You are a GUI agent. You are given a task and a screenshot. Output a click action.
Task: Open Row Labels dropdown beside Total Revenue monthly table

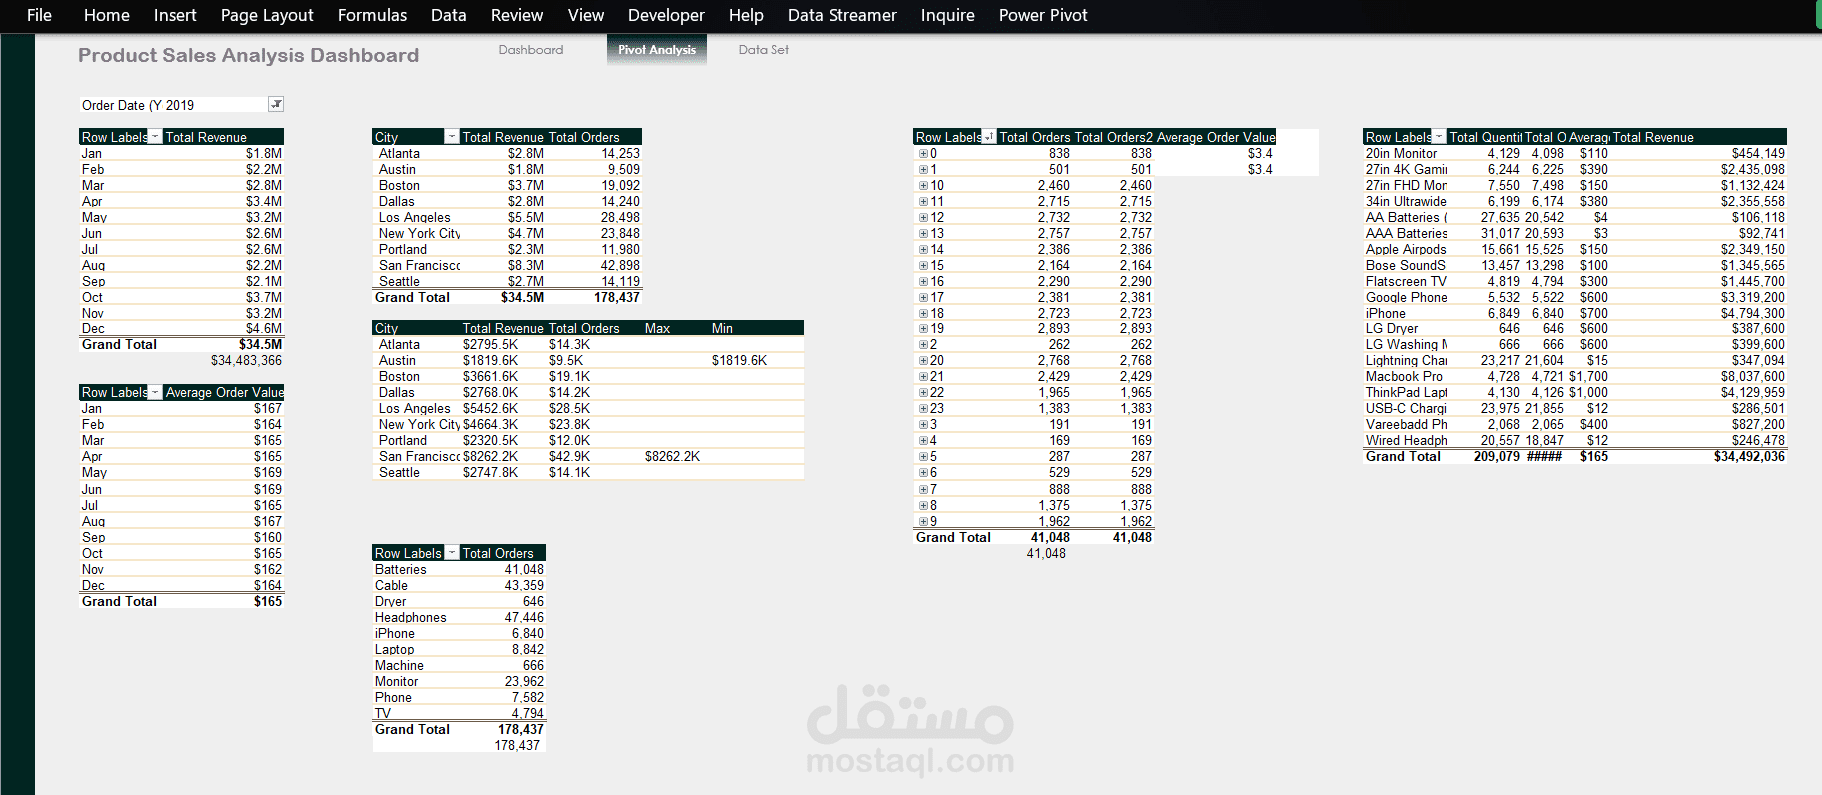[155, 137]
